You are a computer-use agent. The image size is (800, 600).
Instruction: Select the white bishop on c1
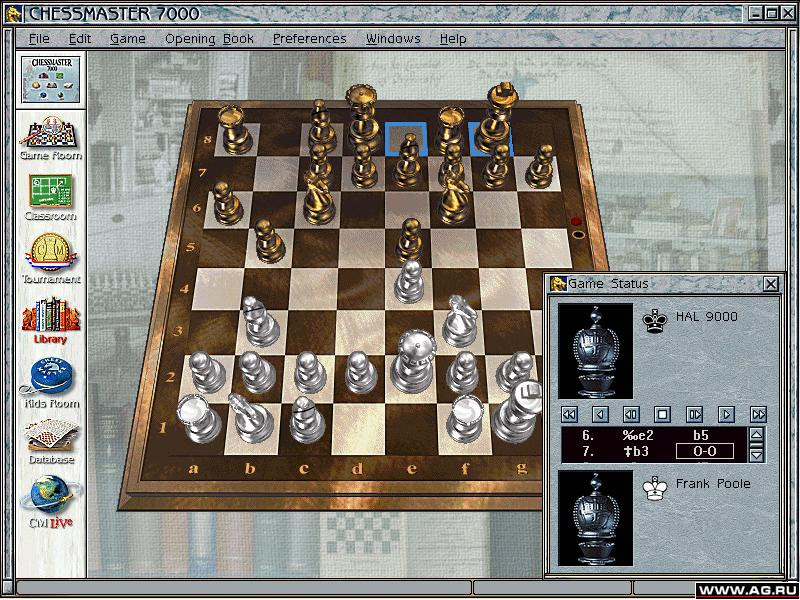click(307, 419)
